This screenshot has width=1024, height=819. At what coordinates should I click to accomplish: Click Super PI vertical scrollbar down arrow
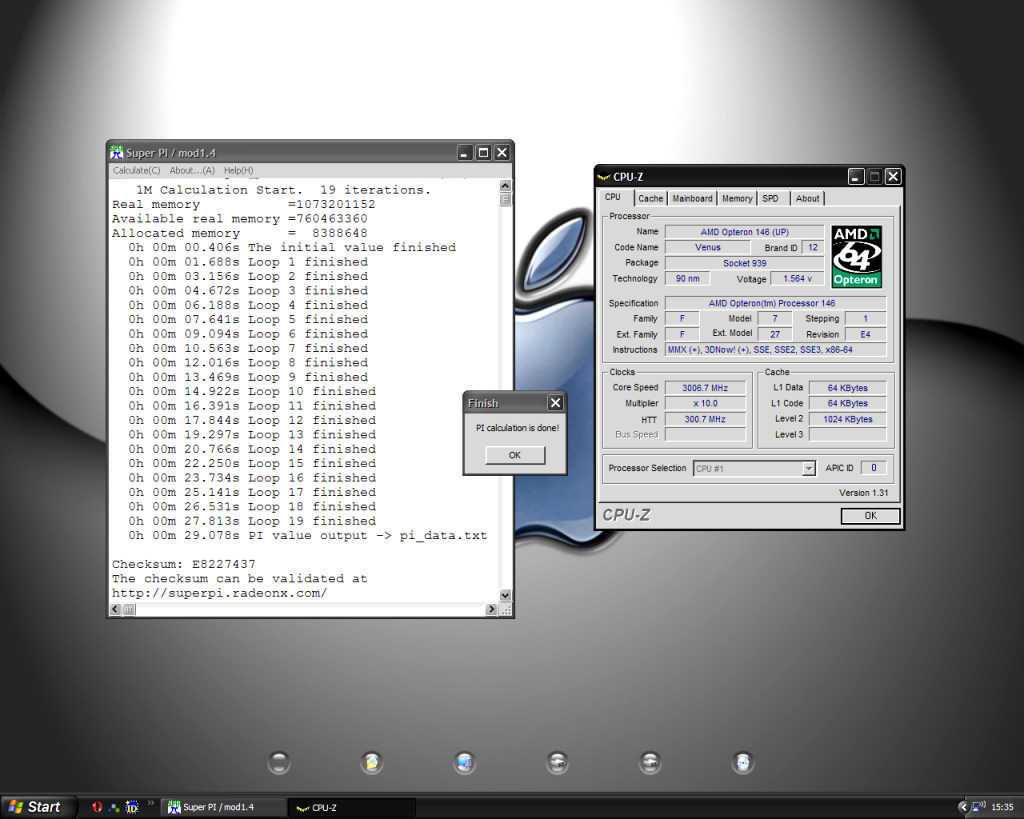[x=505, y=595]
